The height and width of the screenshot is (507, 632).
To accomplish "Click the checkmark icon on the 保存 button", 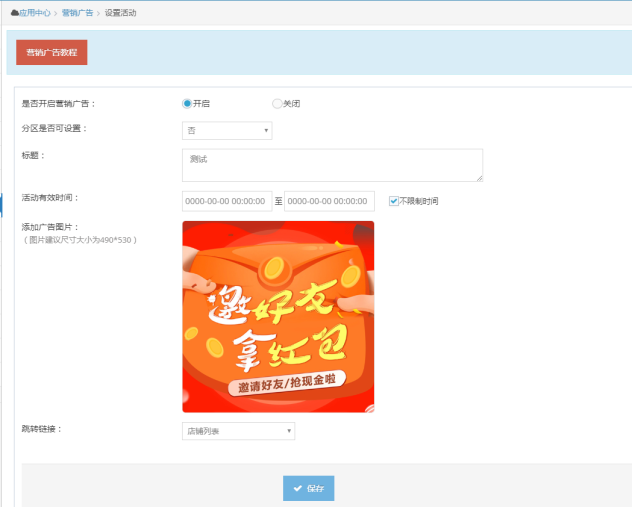I will tap(298, 488).
